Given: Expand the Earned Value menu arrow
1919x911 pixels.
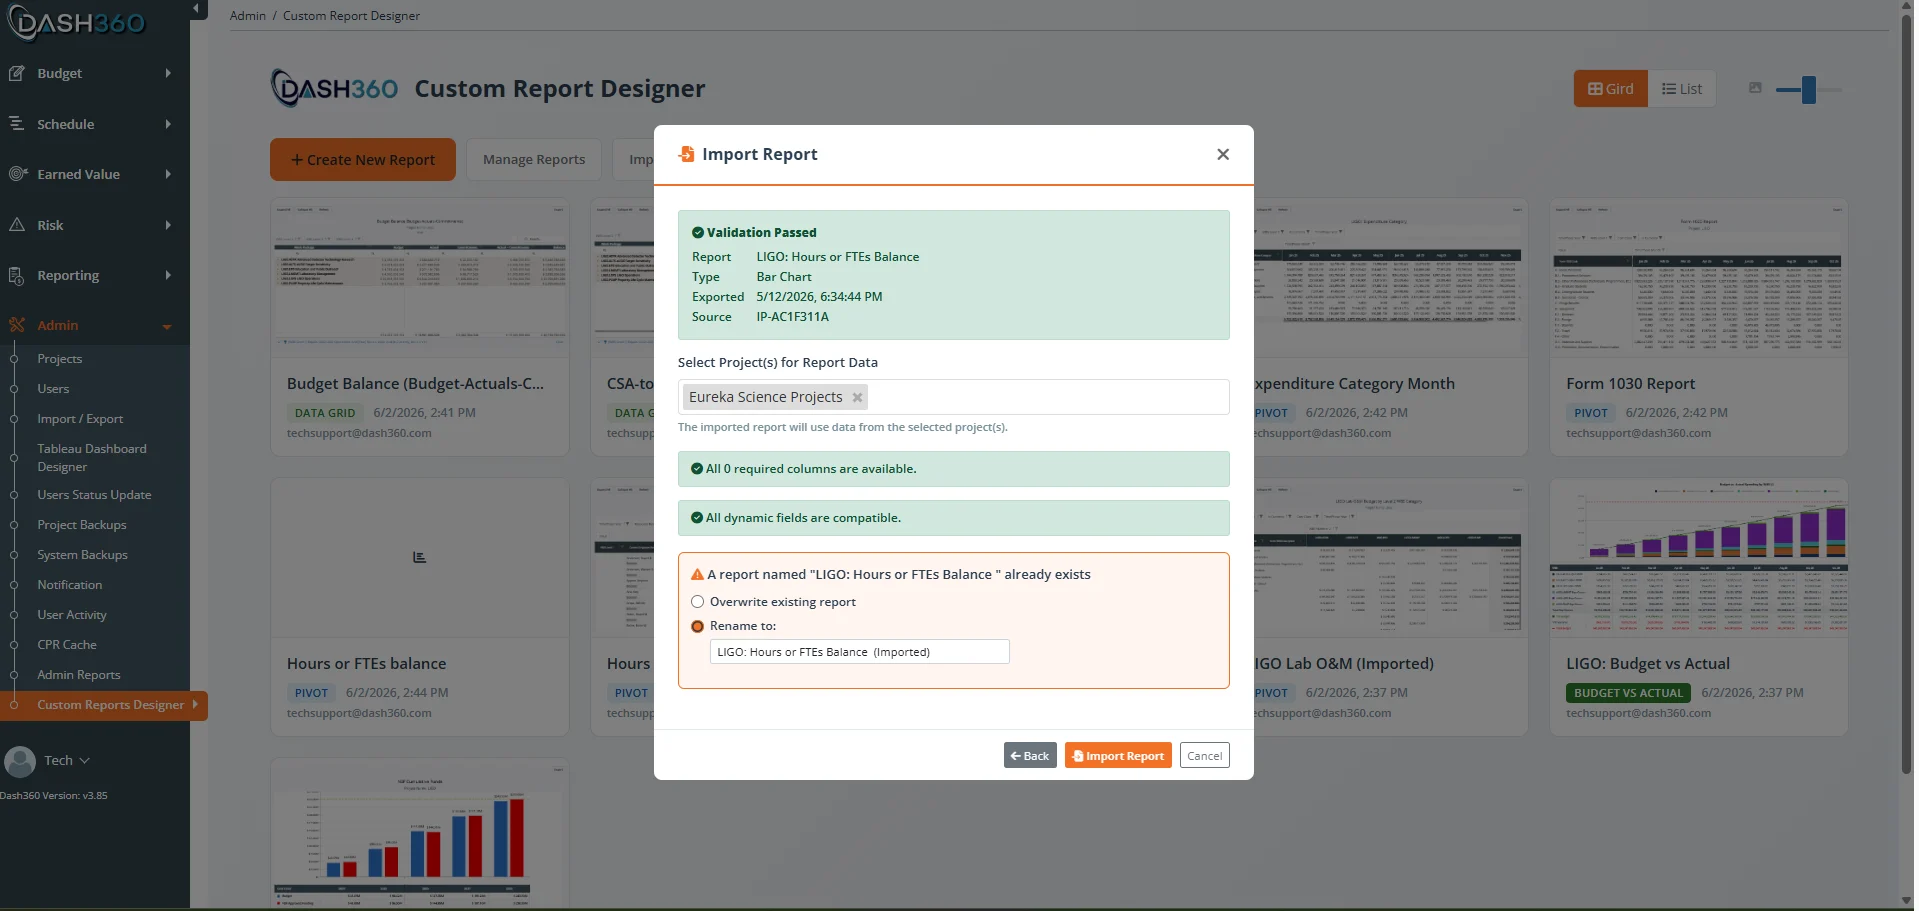Looking at the screenshot, I should (x=168, y=174).
